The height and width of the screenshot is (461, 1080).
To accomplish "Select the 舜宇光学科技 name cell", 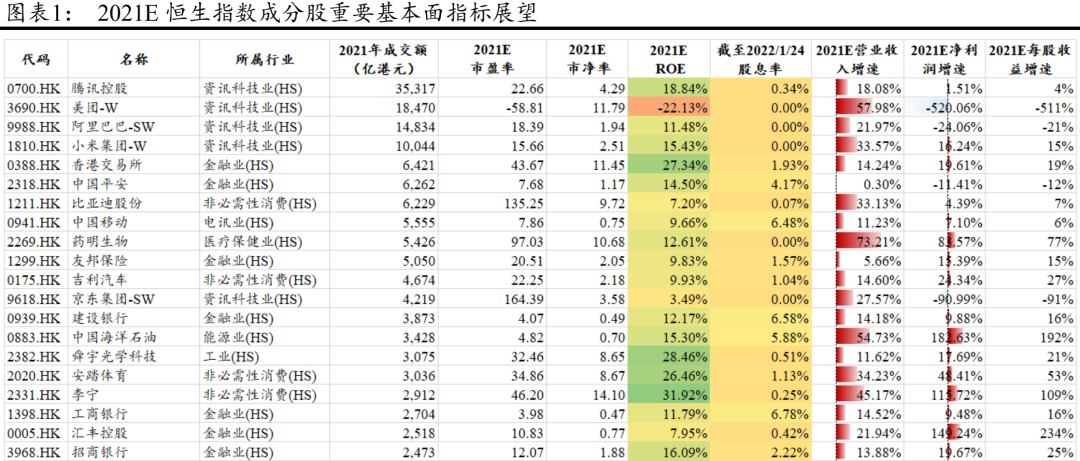I will [114, 359].
